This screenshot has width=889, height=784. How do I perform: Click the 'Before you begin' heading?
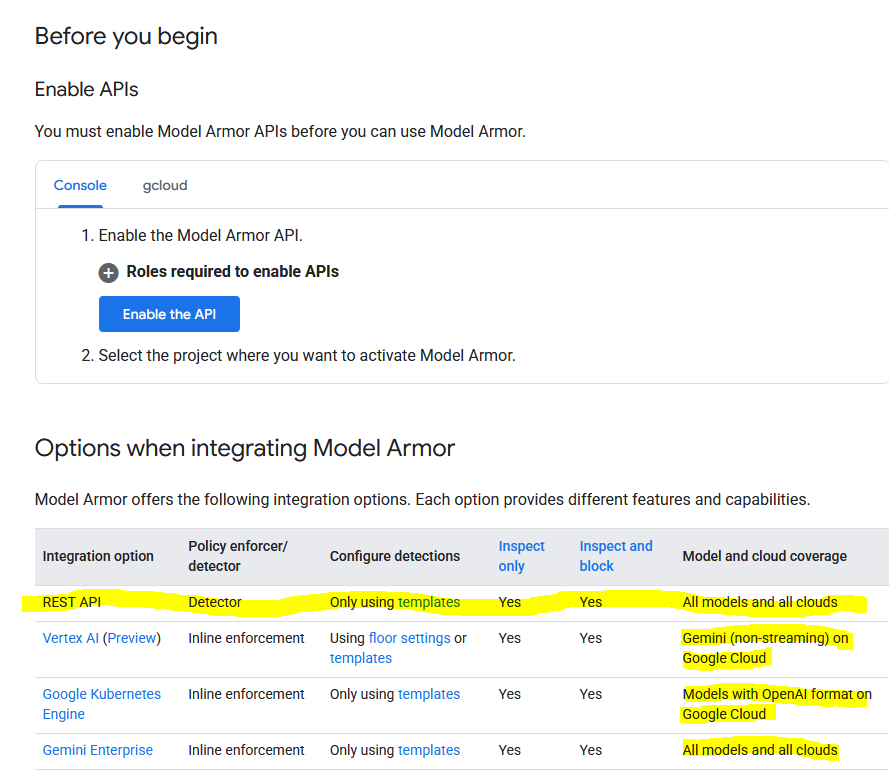point(126,36)
